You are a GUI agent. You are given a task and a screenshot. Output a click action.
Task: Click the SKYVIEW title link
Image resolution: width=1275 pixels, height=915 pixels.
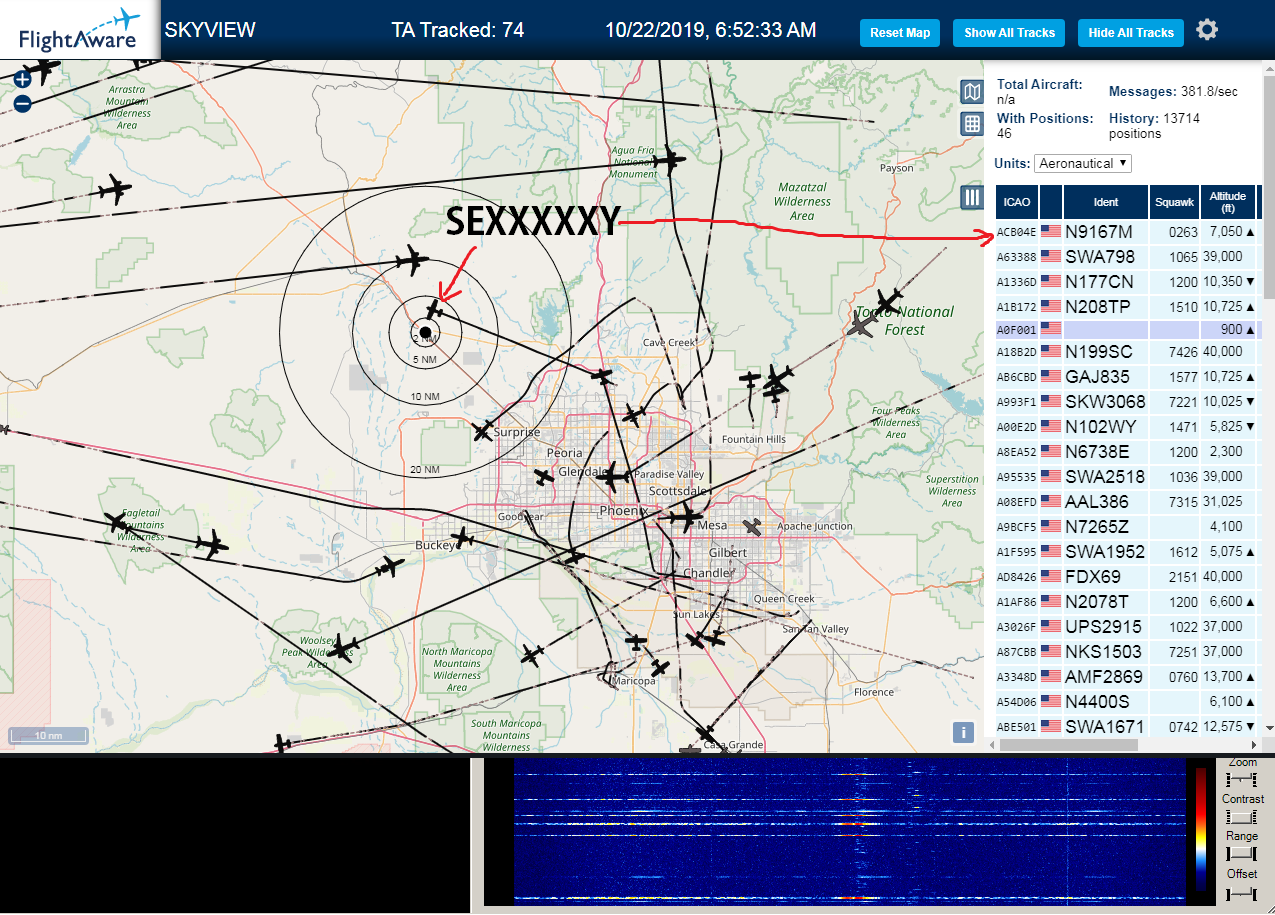tap(210, 30)
